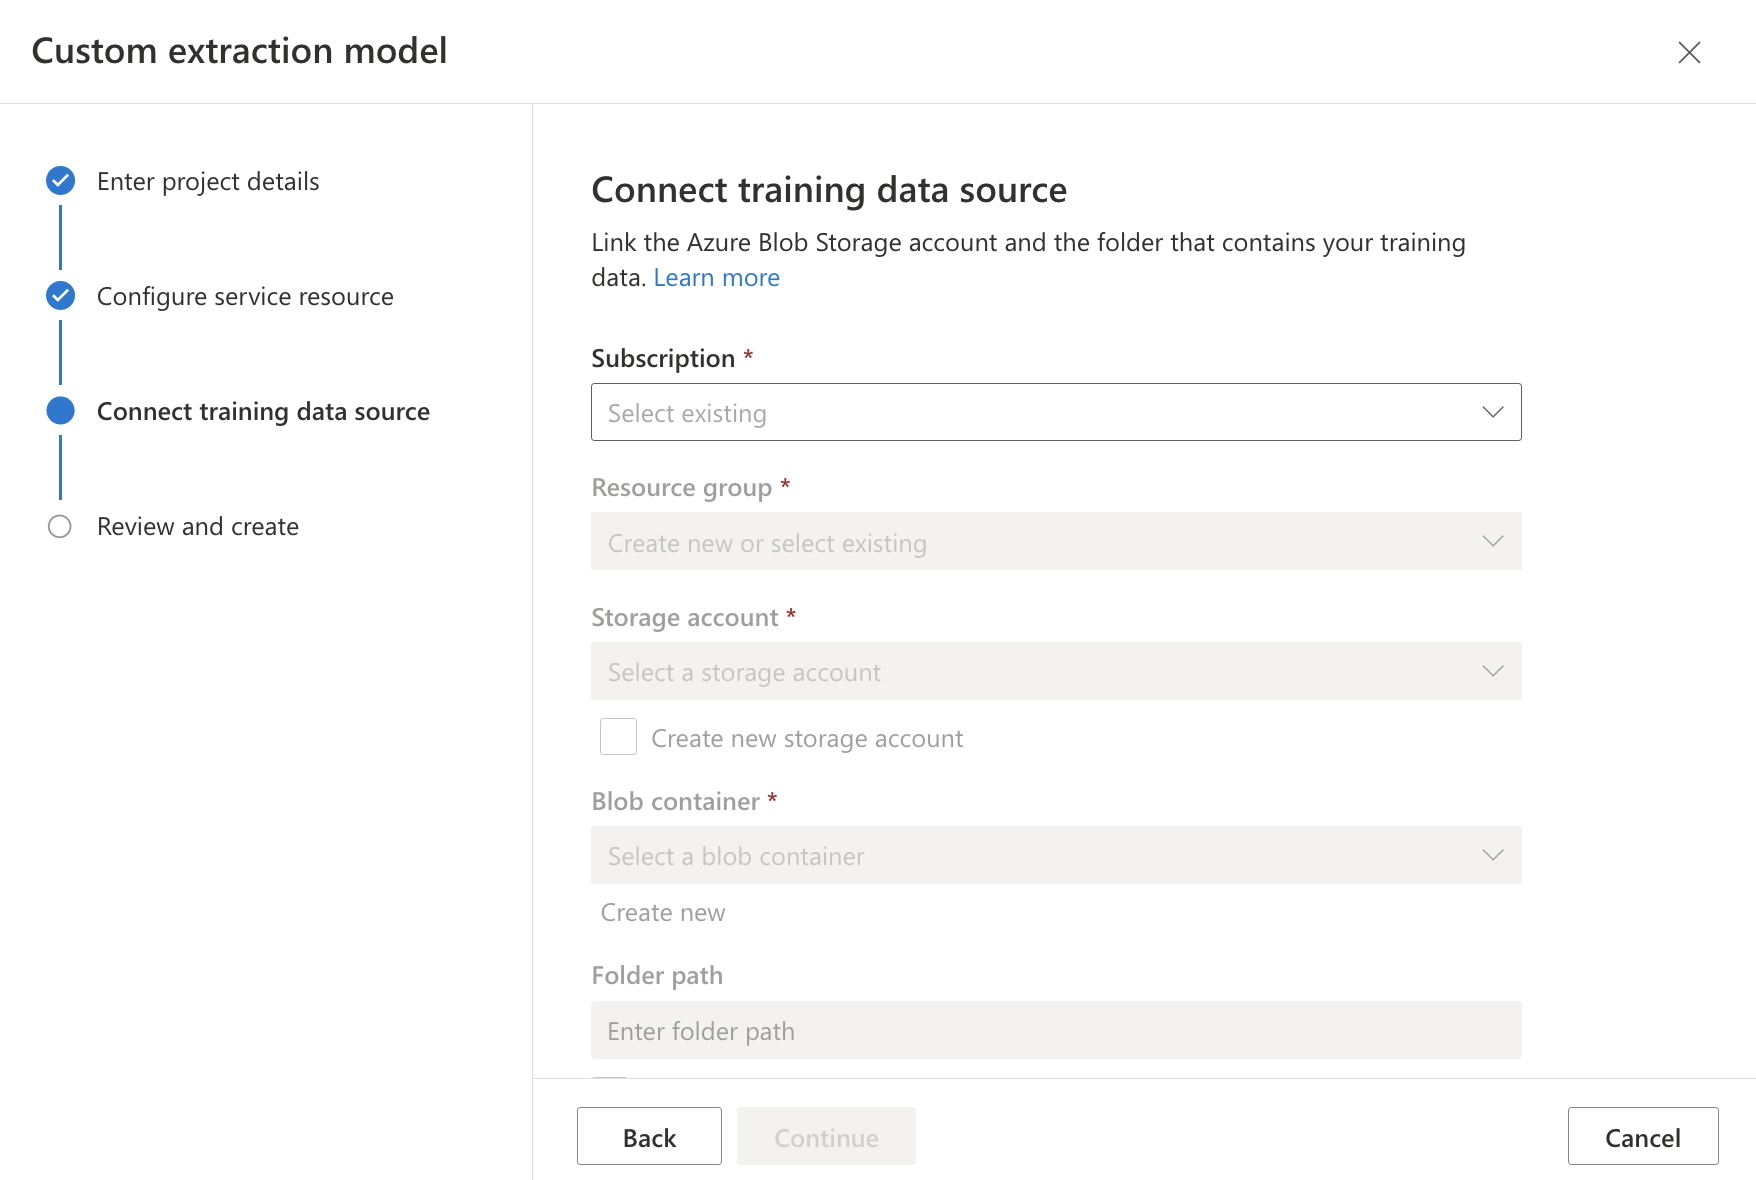Viewport: 1756px width, 1180px height.
Task: Close the Custom extraction model dialog
Action: coord(1689,52)
